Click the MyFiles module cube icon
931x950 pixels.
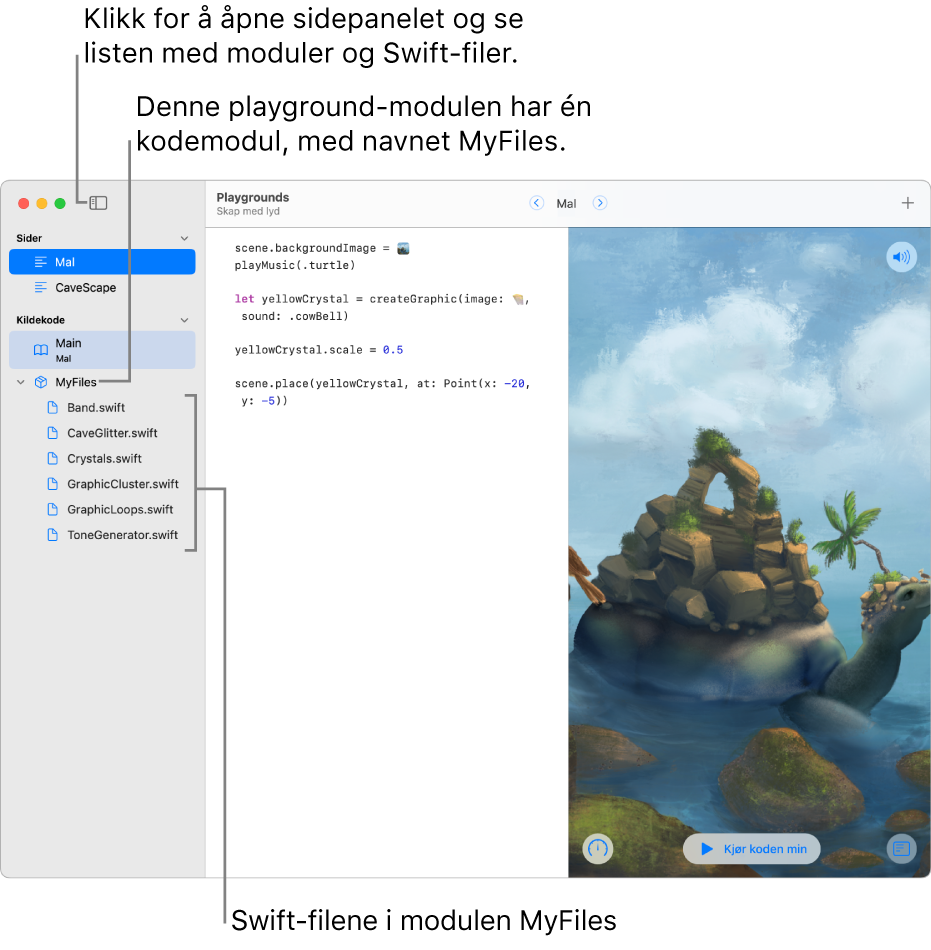coord(41,382)
